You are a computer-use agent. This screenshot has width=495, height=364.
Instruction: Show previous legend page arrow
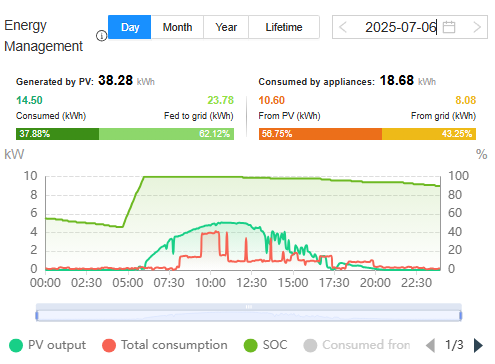pyautogui.click(x=430, y=345)
